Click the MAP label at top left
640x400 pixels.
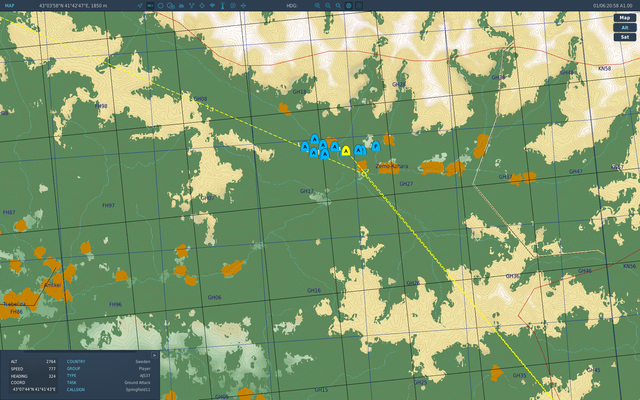point(9,6)
